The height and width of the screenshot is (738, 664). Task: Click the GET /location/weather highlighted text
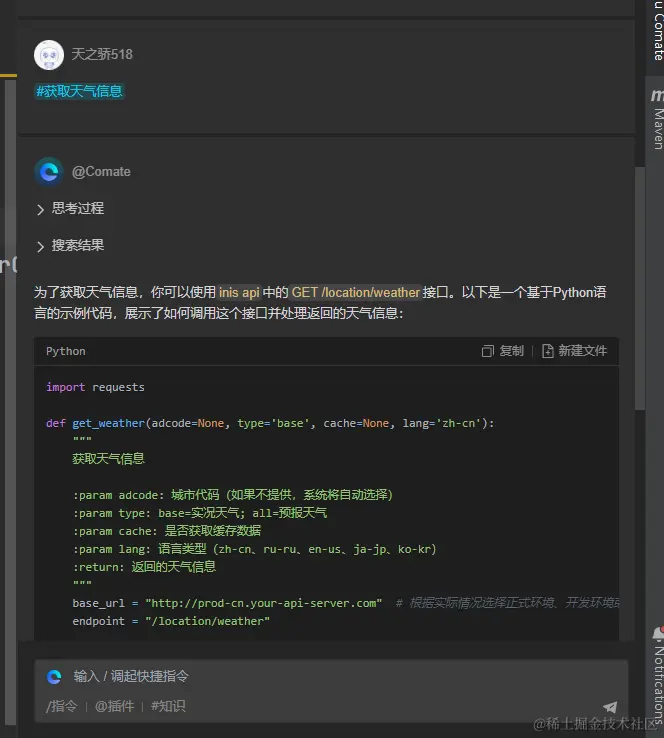[x=355, y=292]
